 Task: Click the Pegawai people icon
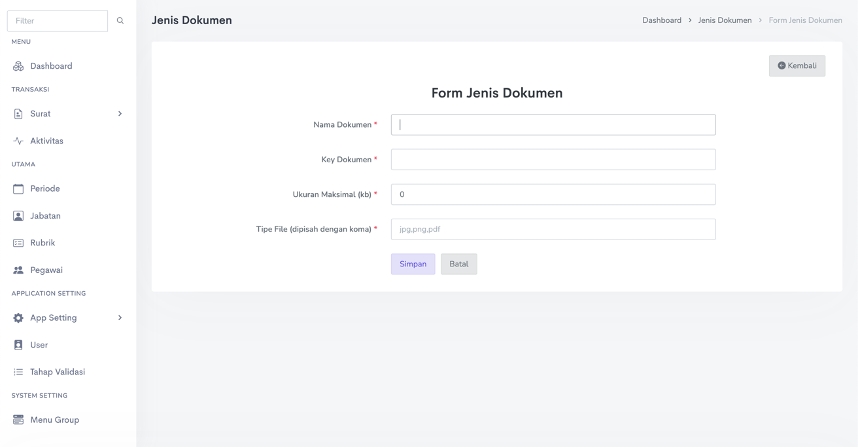tap(18, 270)
